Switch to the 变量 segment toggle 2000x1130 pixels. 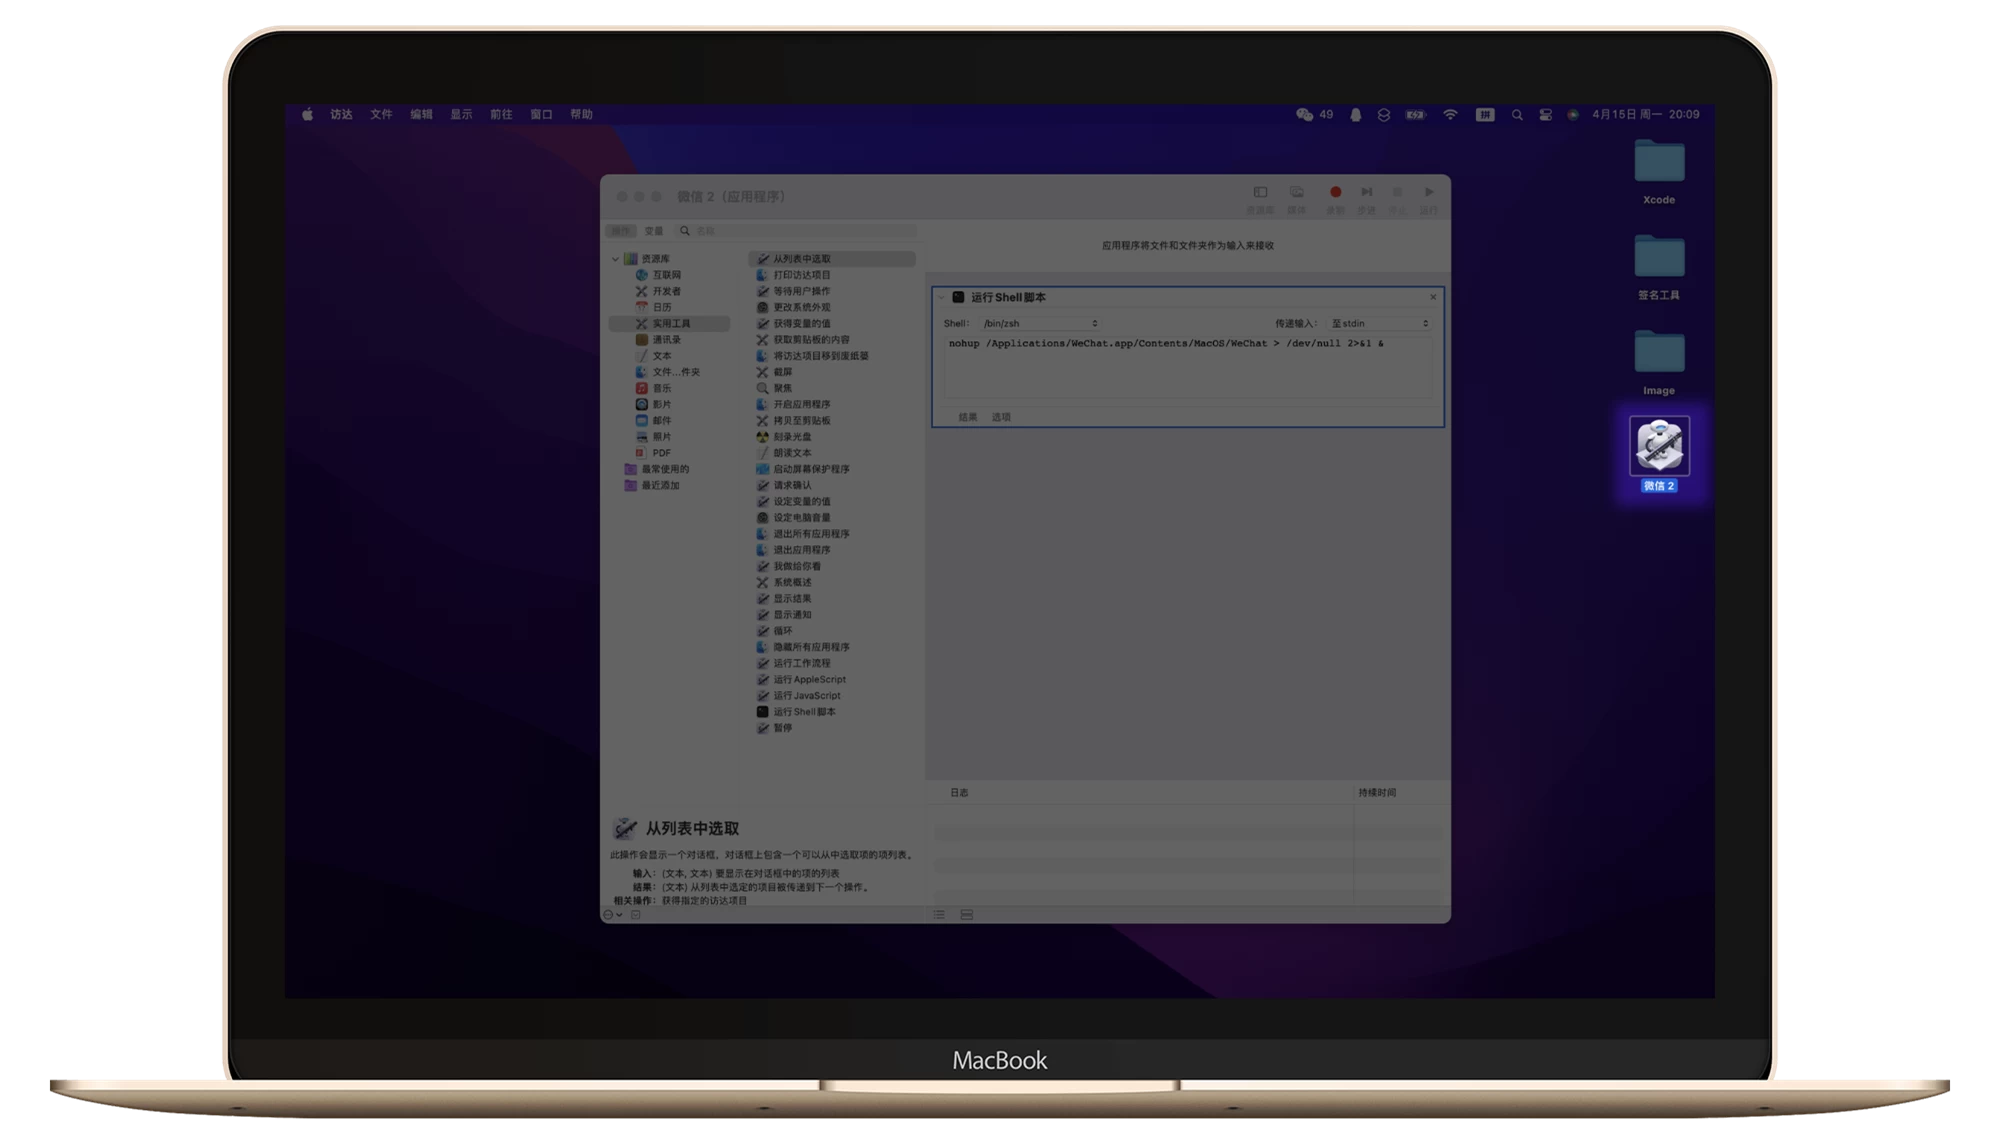click(x=654, y=231)
